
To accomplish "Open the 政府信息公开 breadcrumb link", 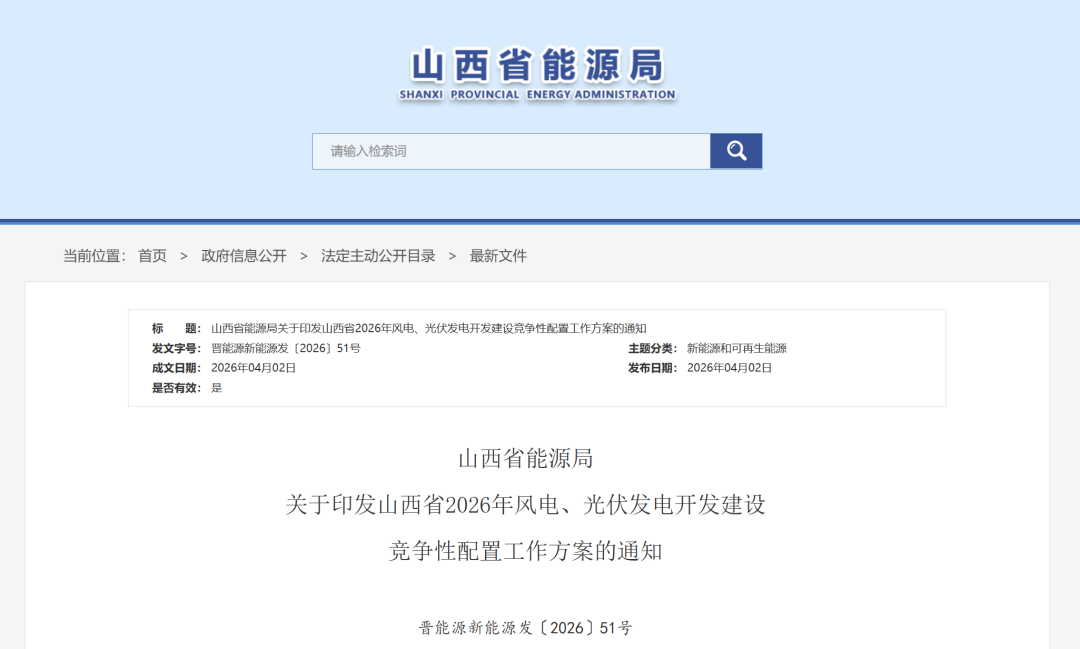I will (244, 256).
